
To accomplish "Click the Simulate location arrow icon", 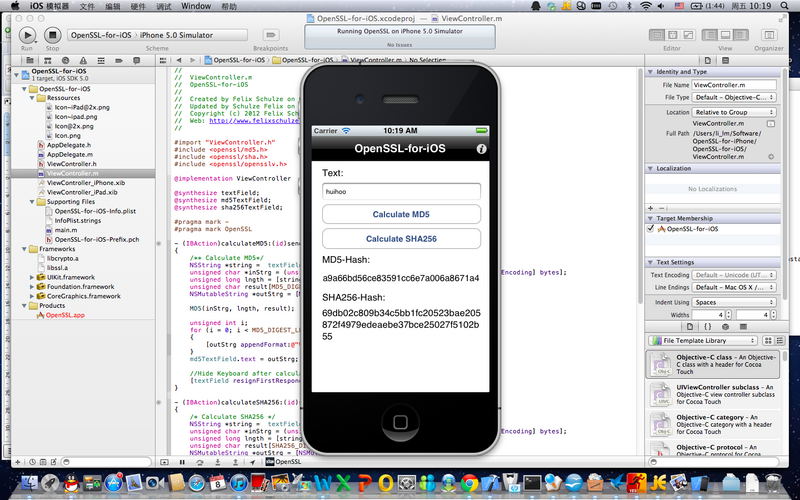I will pyautogui.click(x=253, y=462).
